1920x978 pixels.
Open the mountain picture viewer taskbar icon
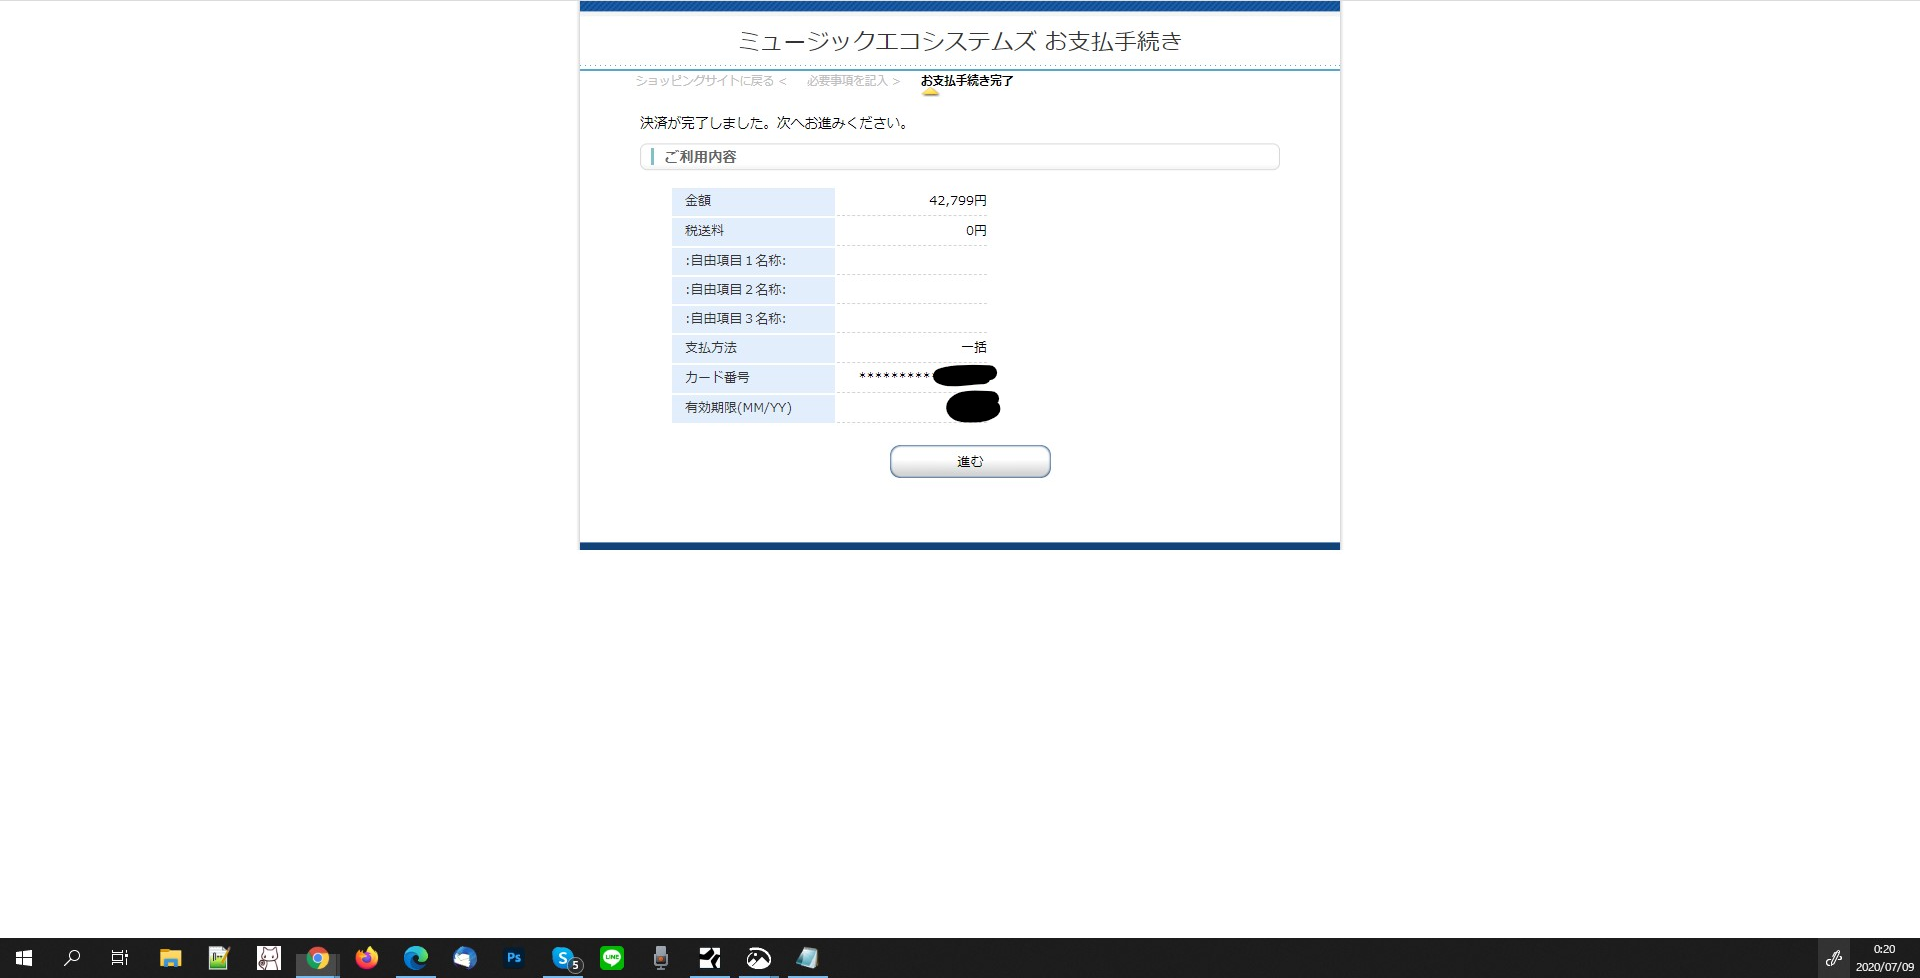click(758, 958)
